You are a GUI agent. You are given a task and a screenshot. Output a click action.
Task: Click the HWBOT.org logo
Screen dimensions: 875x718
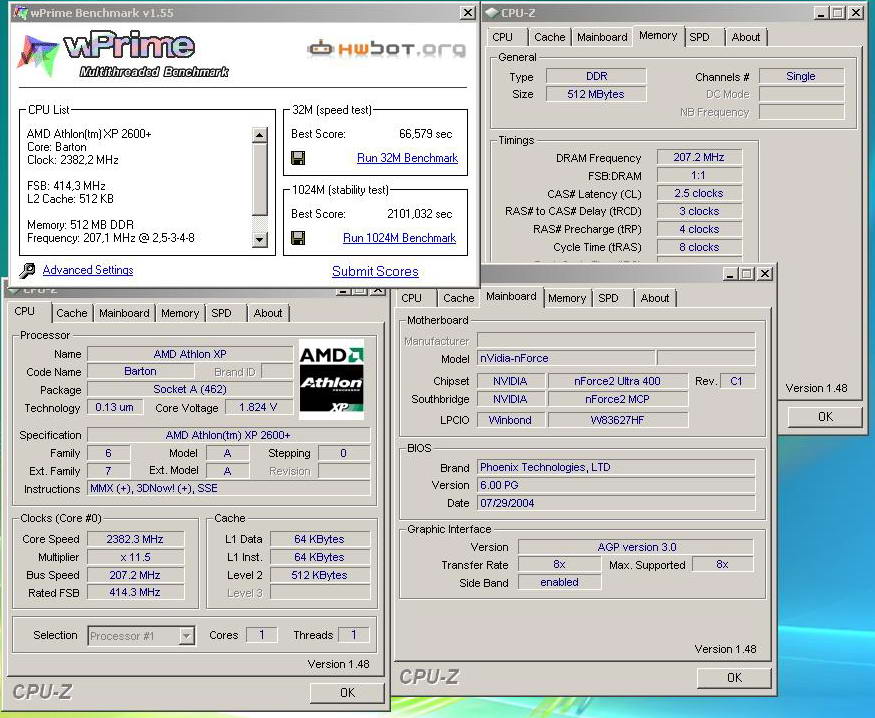coord(386,49)
